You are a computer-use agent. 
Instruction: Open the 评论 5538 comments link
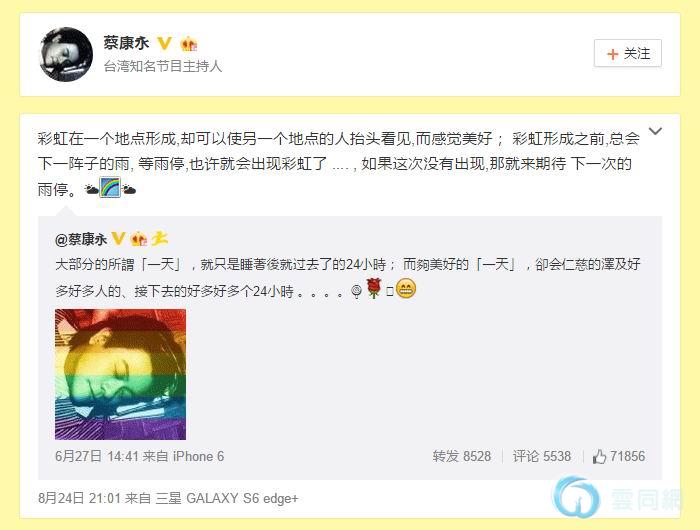pos(542,456)
